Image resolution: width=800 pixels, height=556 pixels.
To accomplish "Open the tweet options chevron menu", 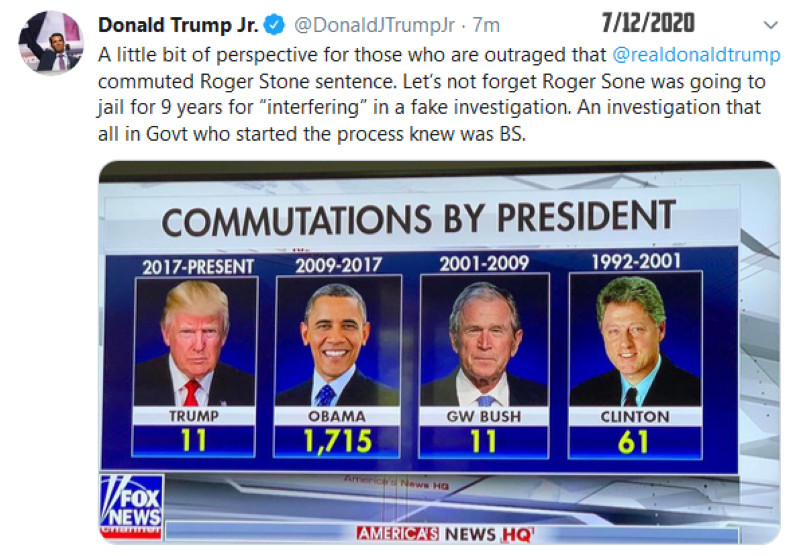I will click(x=769, y=24).
